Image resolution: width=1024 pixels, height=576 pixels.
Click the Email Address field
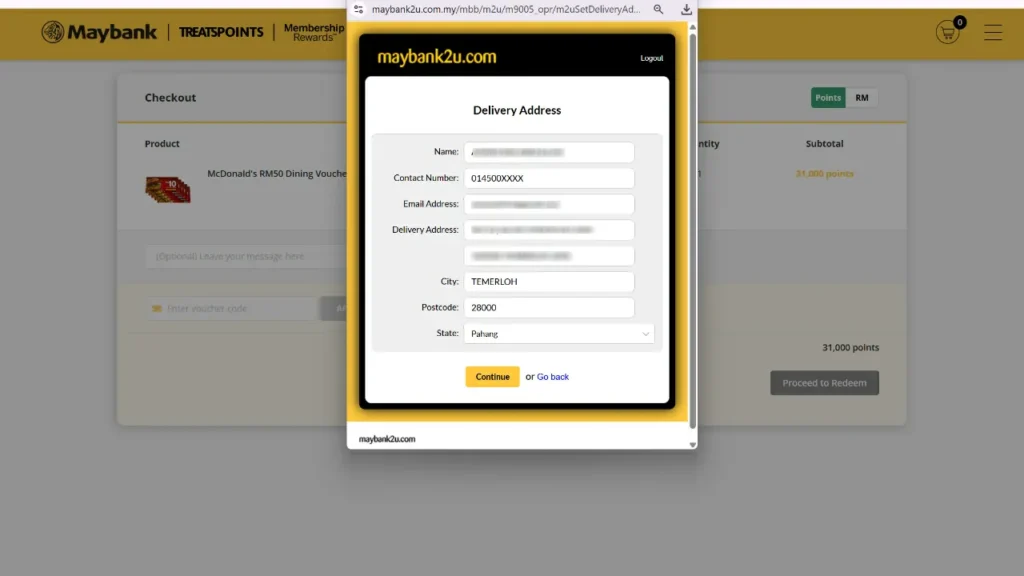(x=549, y=204)
